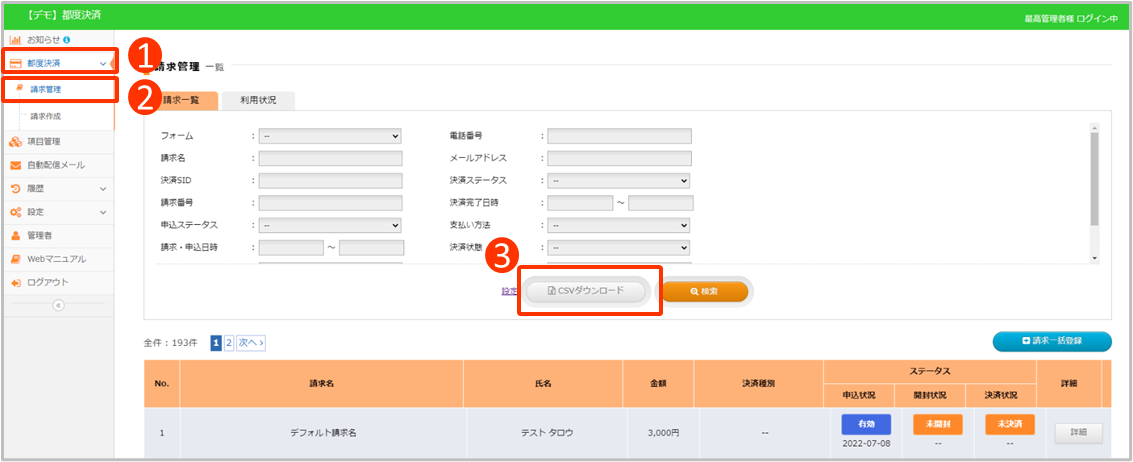
Task: Click the ログアウト exit icon
Action: (16, 283)
